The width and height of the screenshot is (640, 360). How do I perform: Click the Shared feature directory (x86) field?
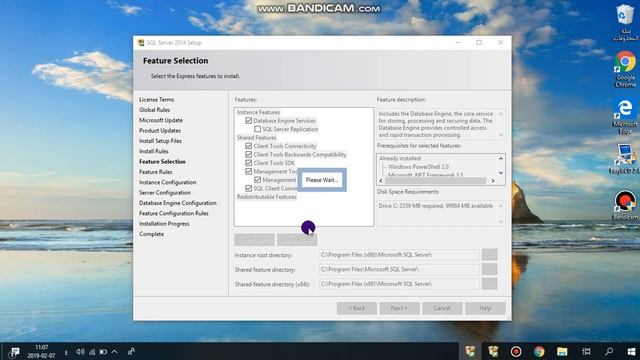tap(399, 284)
